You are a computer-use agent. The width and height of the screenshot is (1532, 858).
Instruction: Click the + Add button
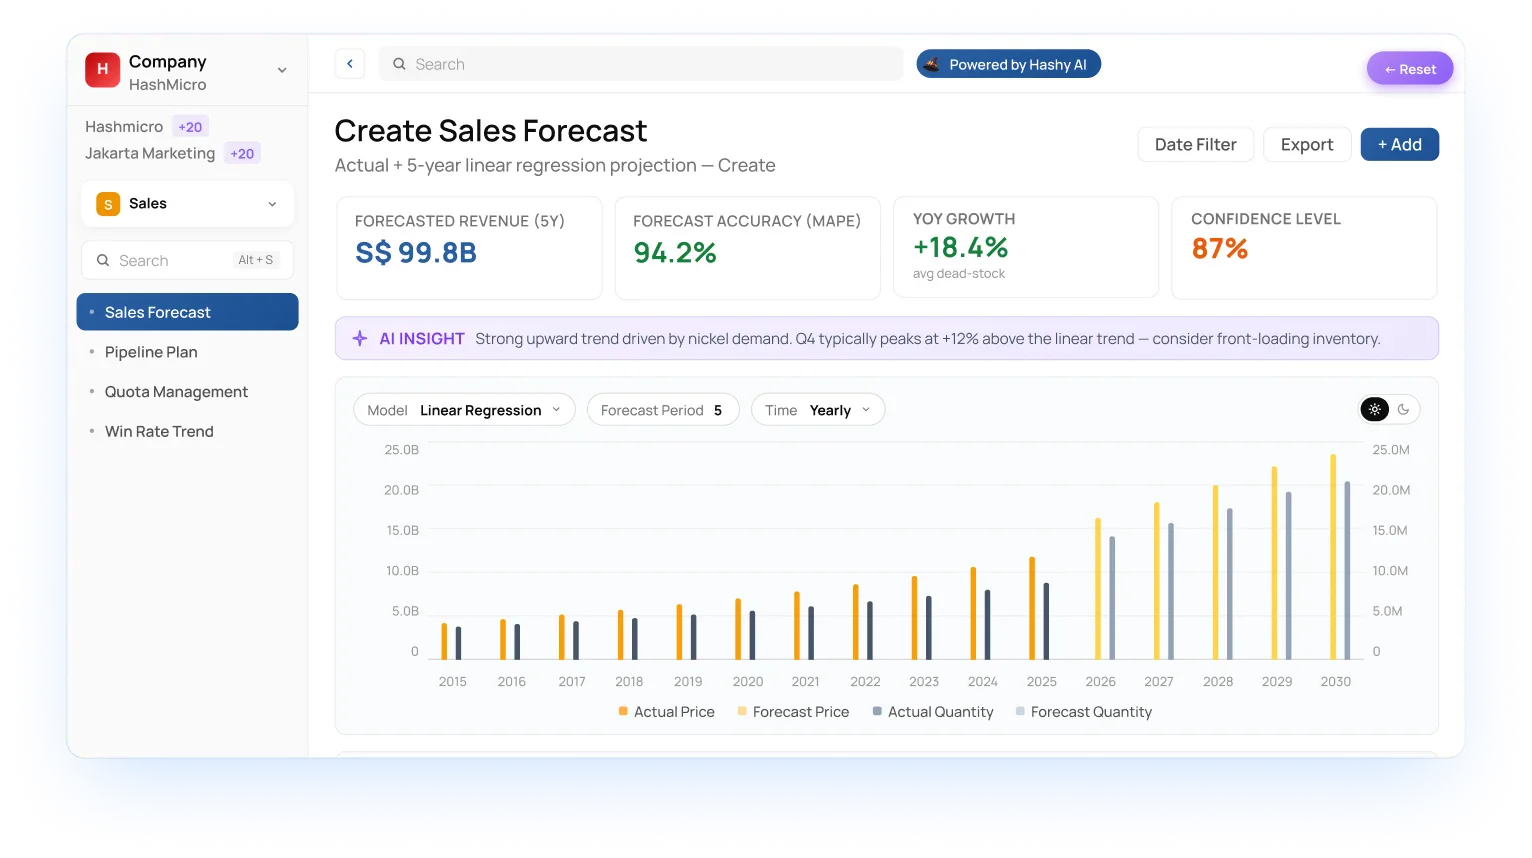pyautogui.click(x=1400, y=145)
